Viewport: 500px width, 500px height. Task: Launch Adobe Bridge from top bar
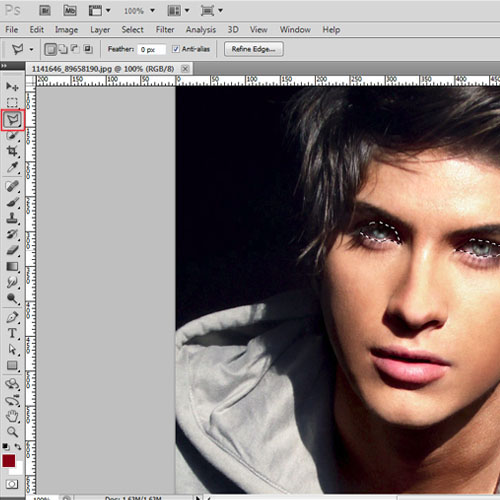tap(45, 11)
